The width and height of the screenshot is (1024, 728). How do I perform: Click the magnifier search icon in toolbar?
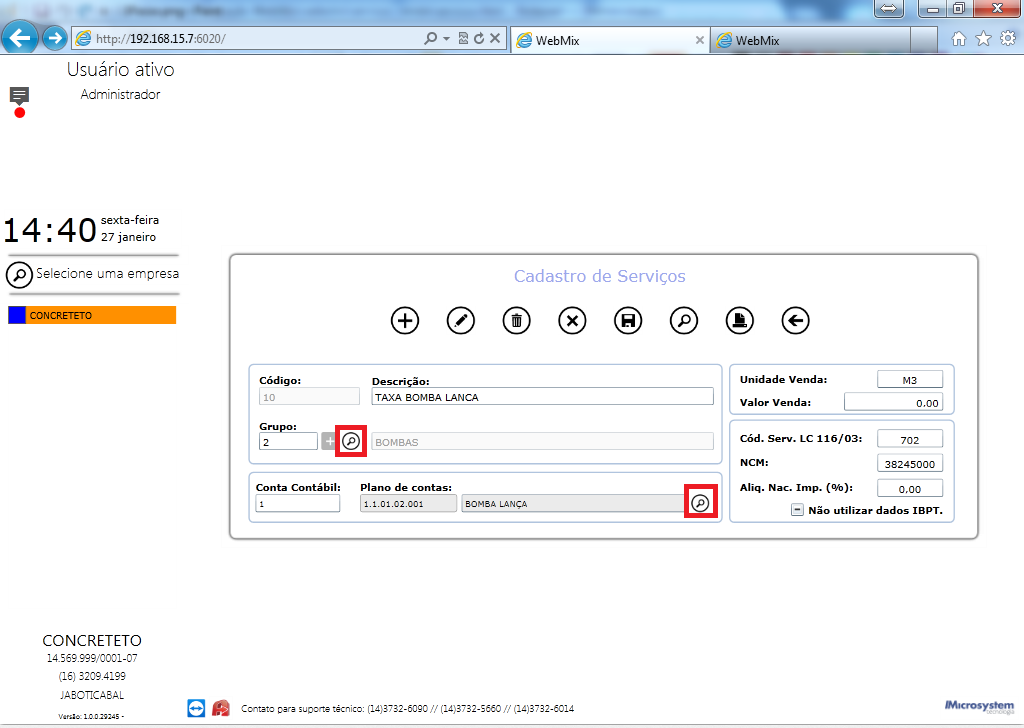click(684, 321)
